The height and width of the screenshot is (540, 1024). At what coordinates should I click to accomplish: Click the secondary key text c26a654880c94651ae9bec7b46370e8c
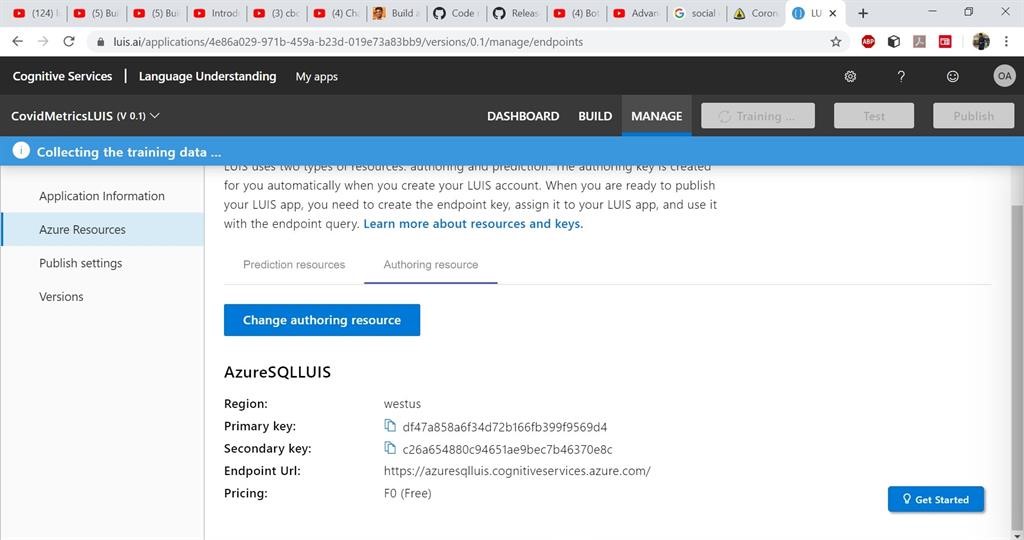point(507,449)
